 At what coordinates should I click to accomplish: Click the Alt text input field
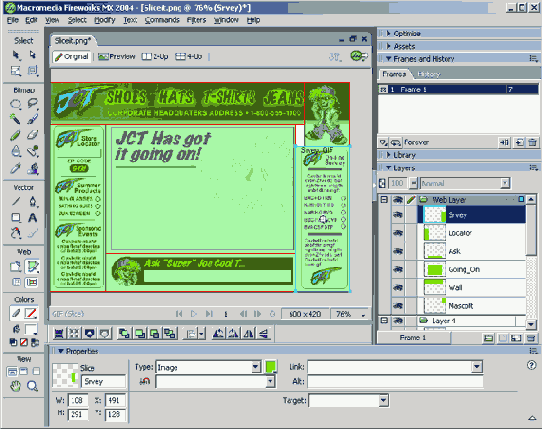click(x=395, y=381)
